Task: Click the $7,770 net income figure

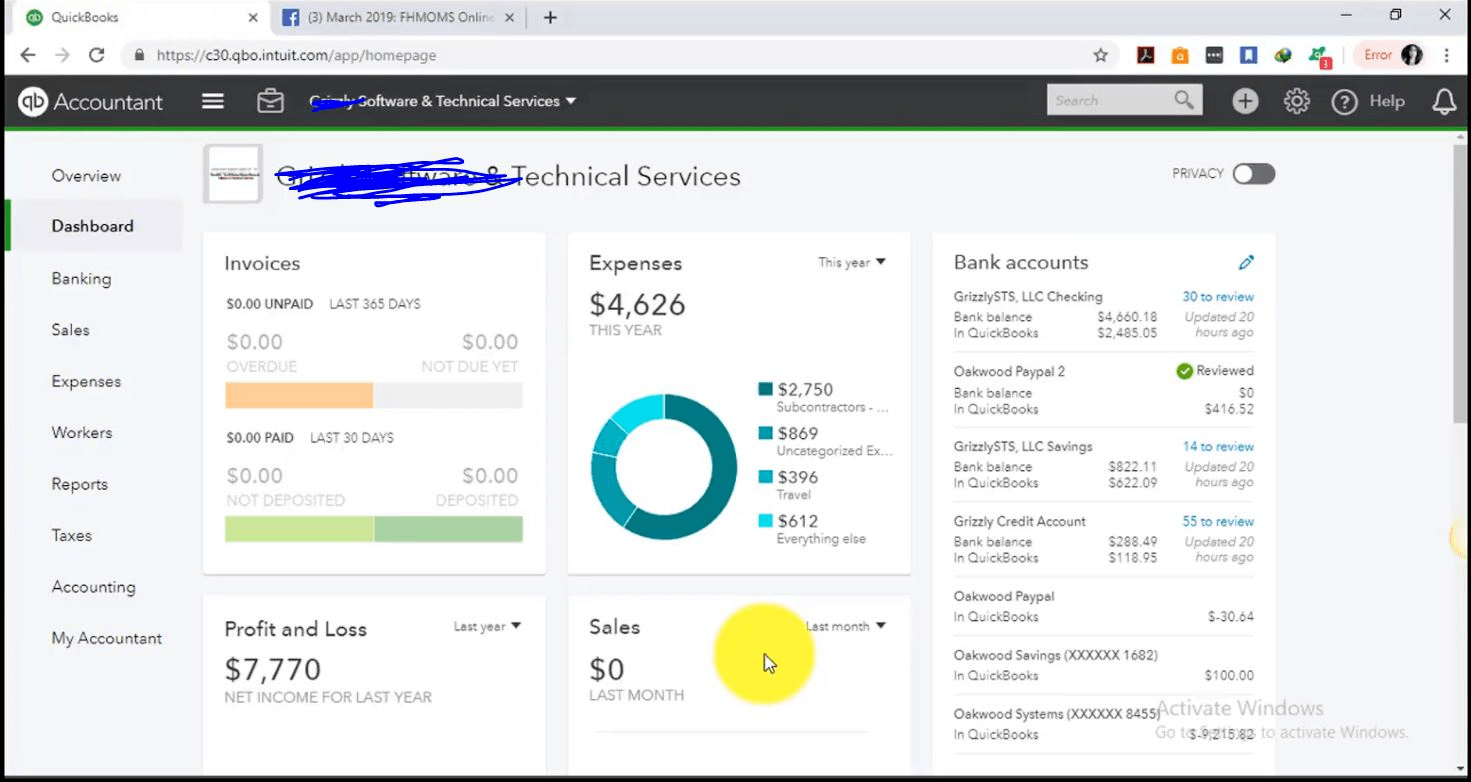Action: (x=273, y=668)
